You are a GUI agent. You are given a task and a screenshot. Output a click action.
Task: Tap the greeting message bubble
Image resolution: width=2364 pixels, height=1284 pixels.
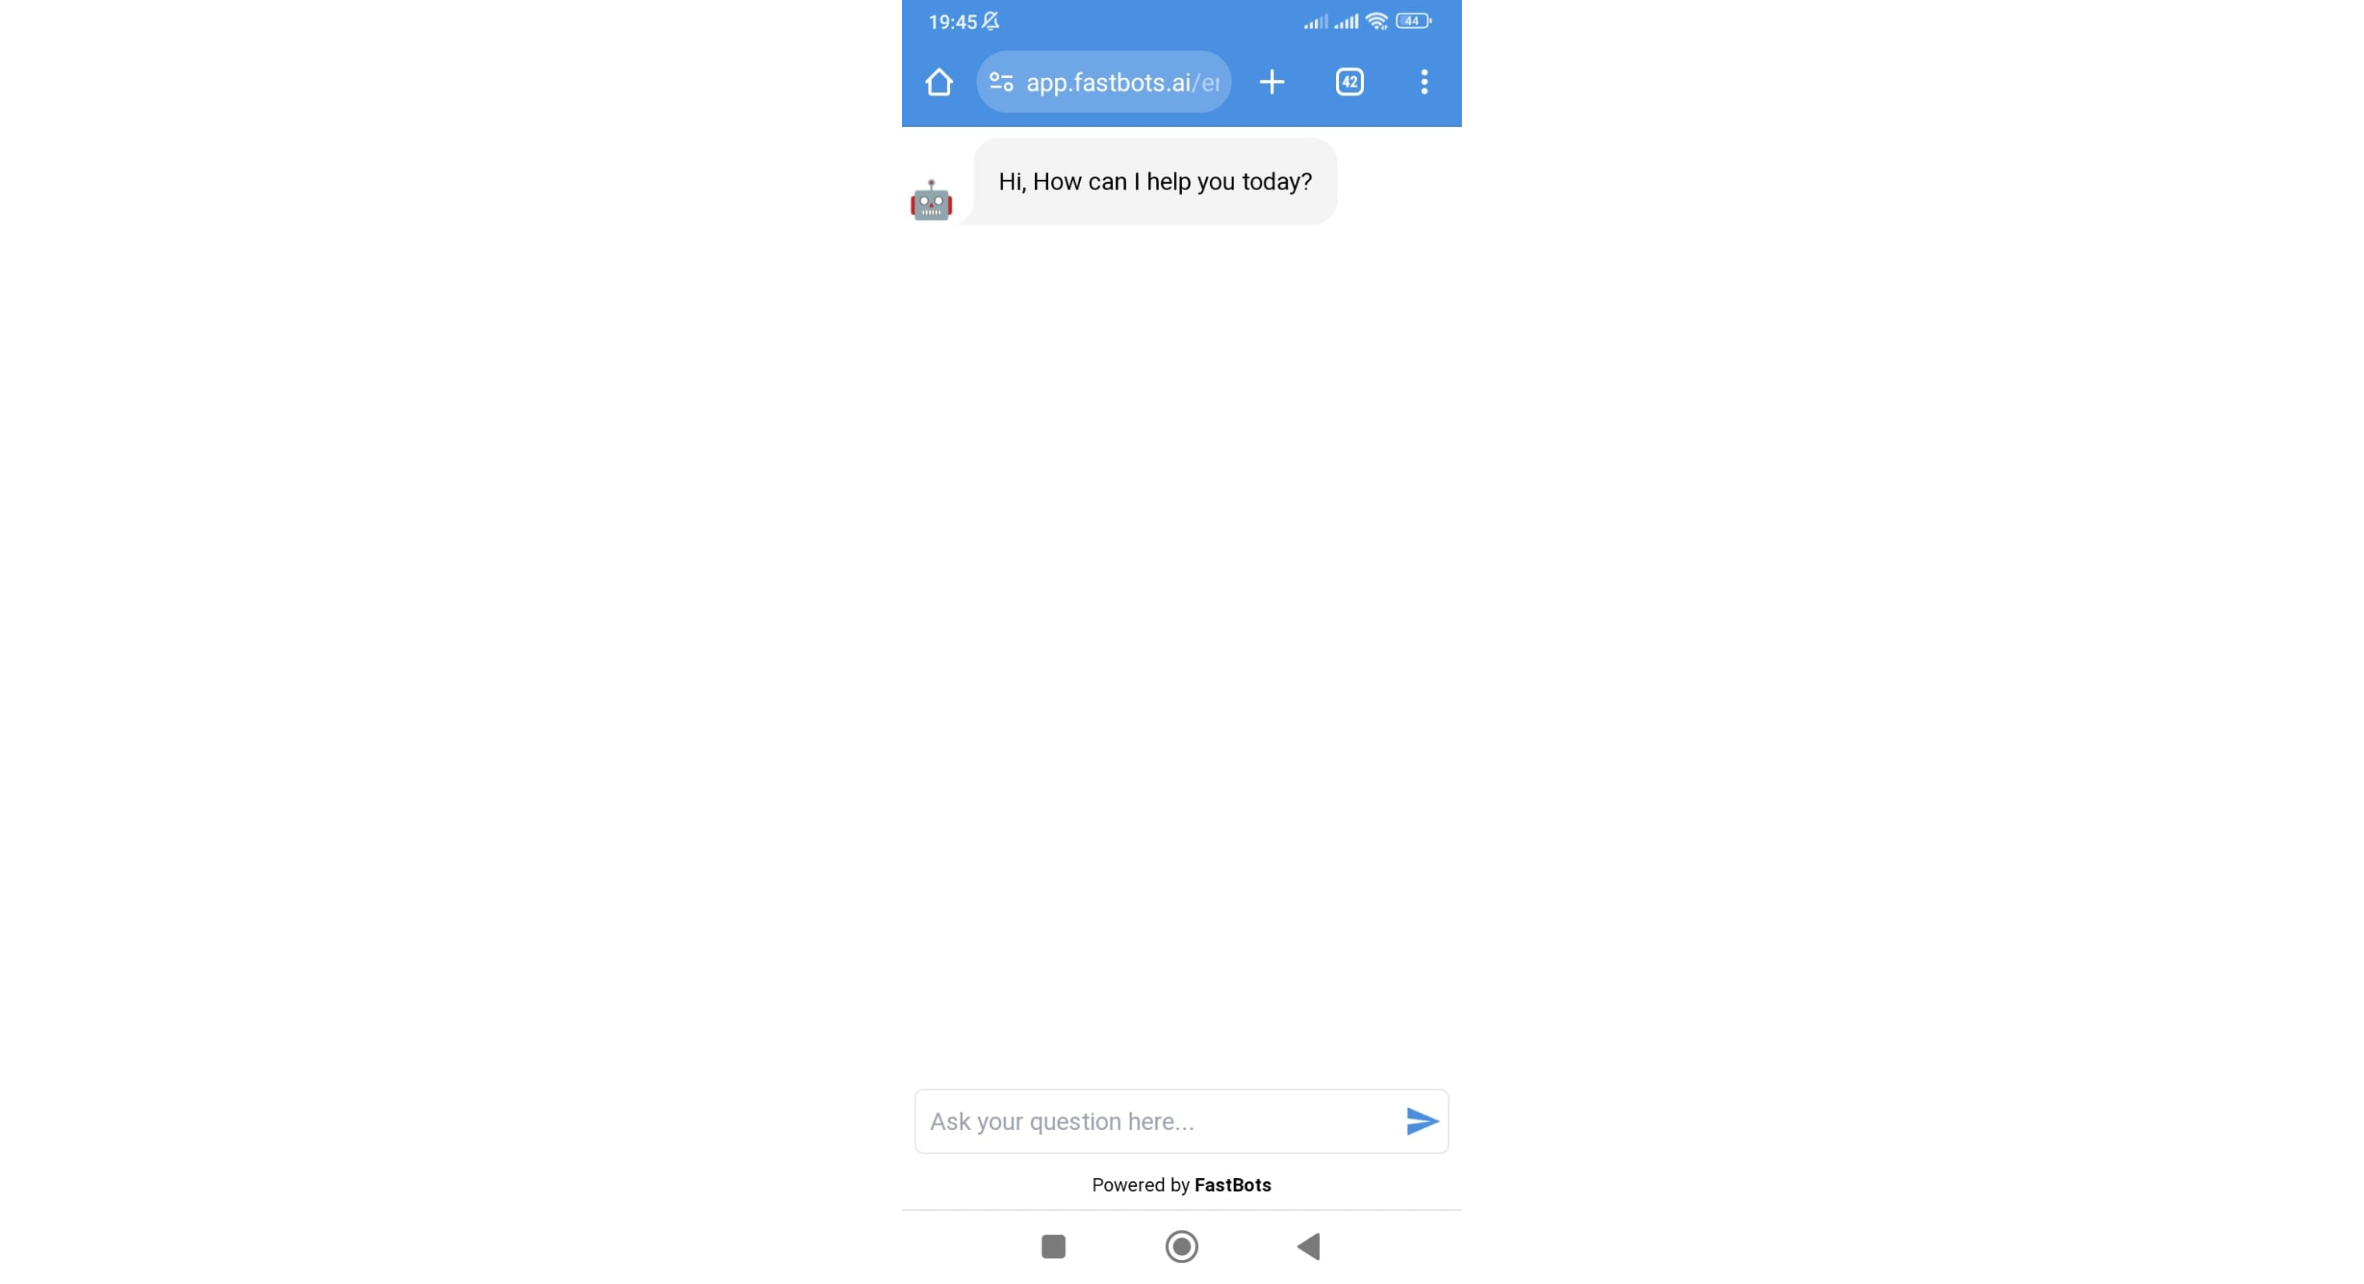1154,182
